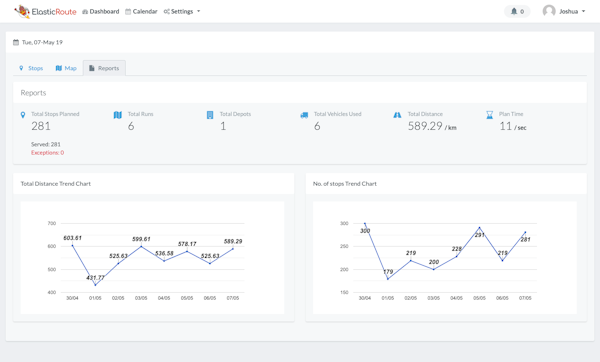Go to the Dashboard menu item

101,11
